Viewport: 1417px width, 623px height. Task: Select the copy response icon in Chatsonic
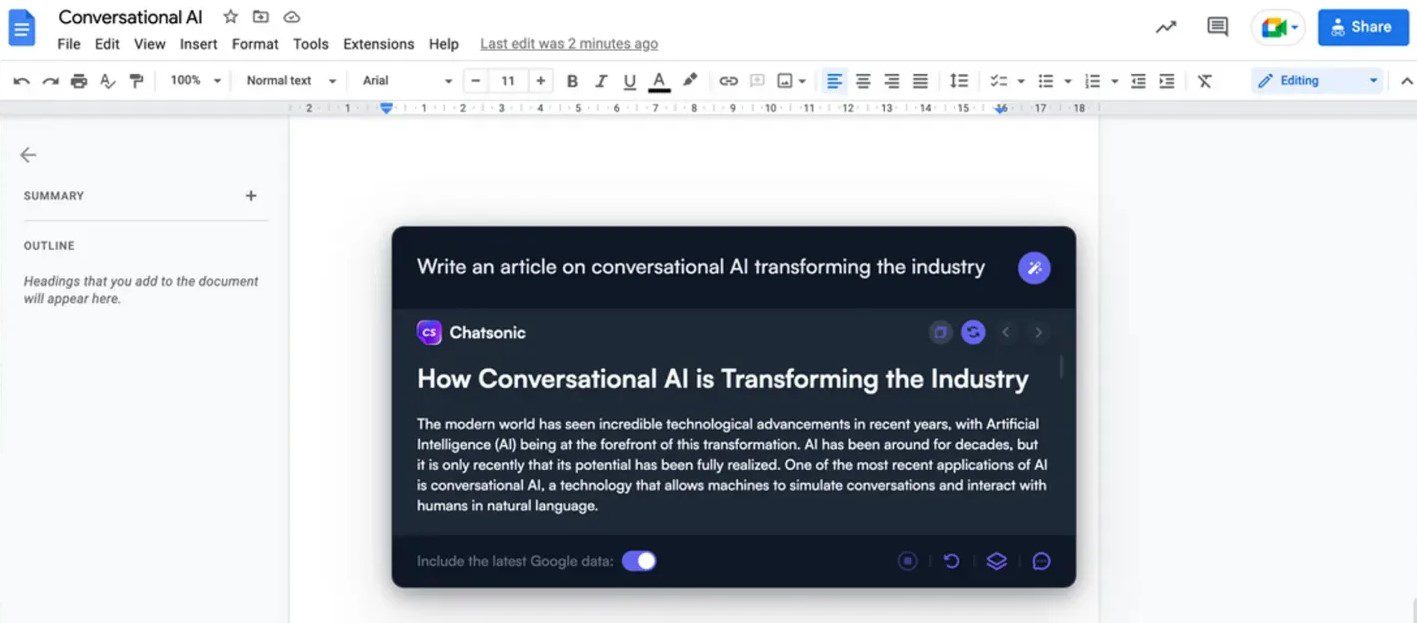click(940, 332)
